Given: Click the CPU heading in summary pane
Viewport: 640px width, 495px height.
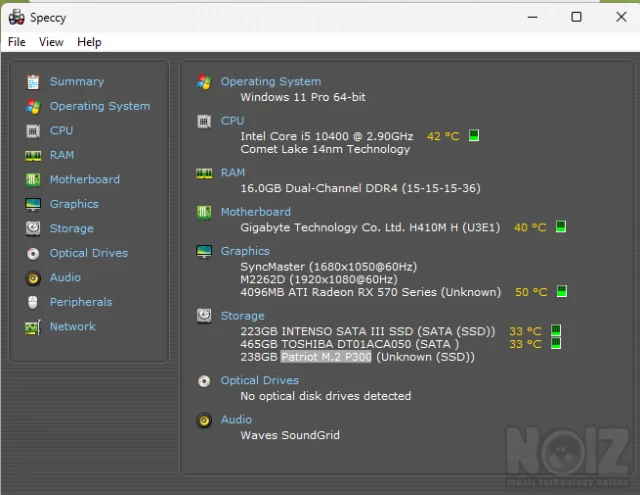Looking at the screenshot, I should 233,121.
